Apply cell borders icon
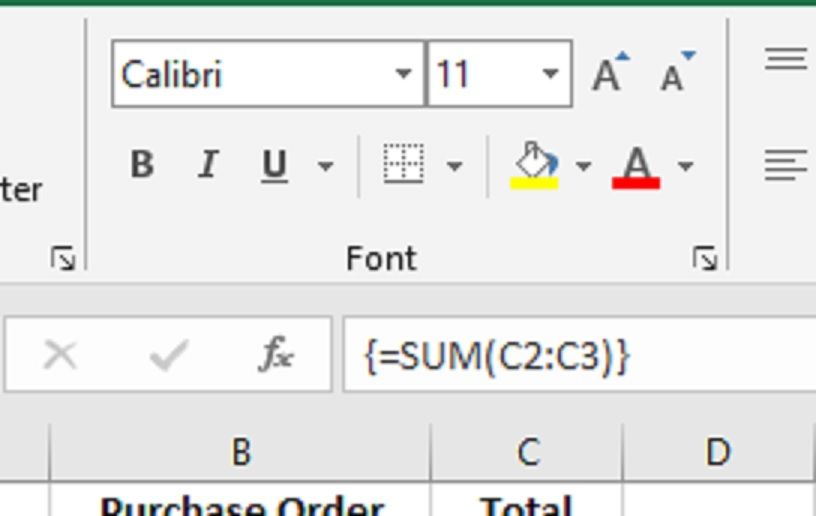 coord(403,164)
